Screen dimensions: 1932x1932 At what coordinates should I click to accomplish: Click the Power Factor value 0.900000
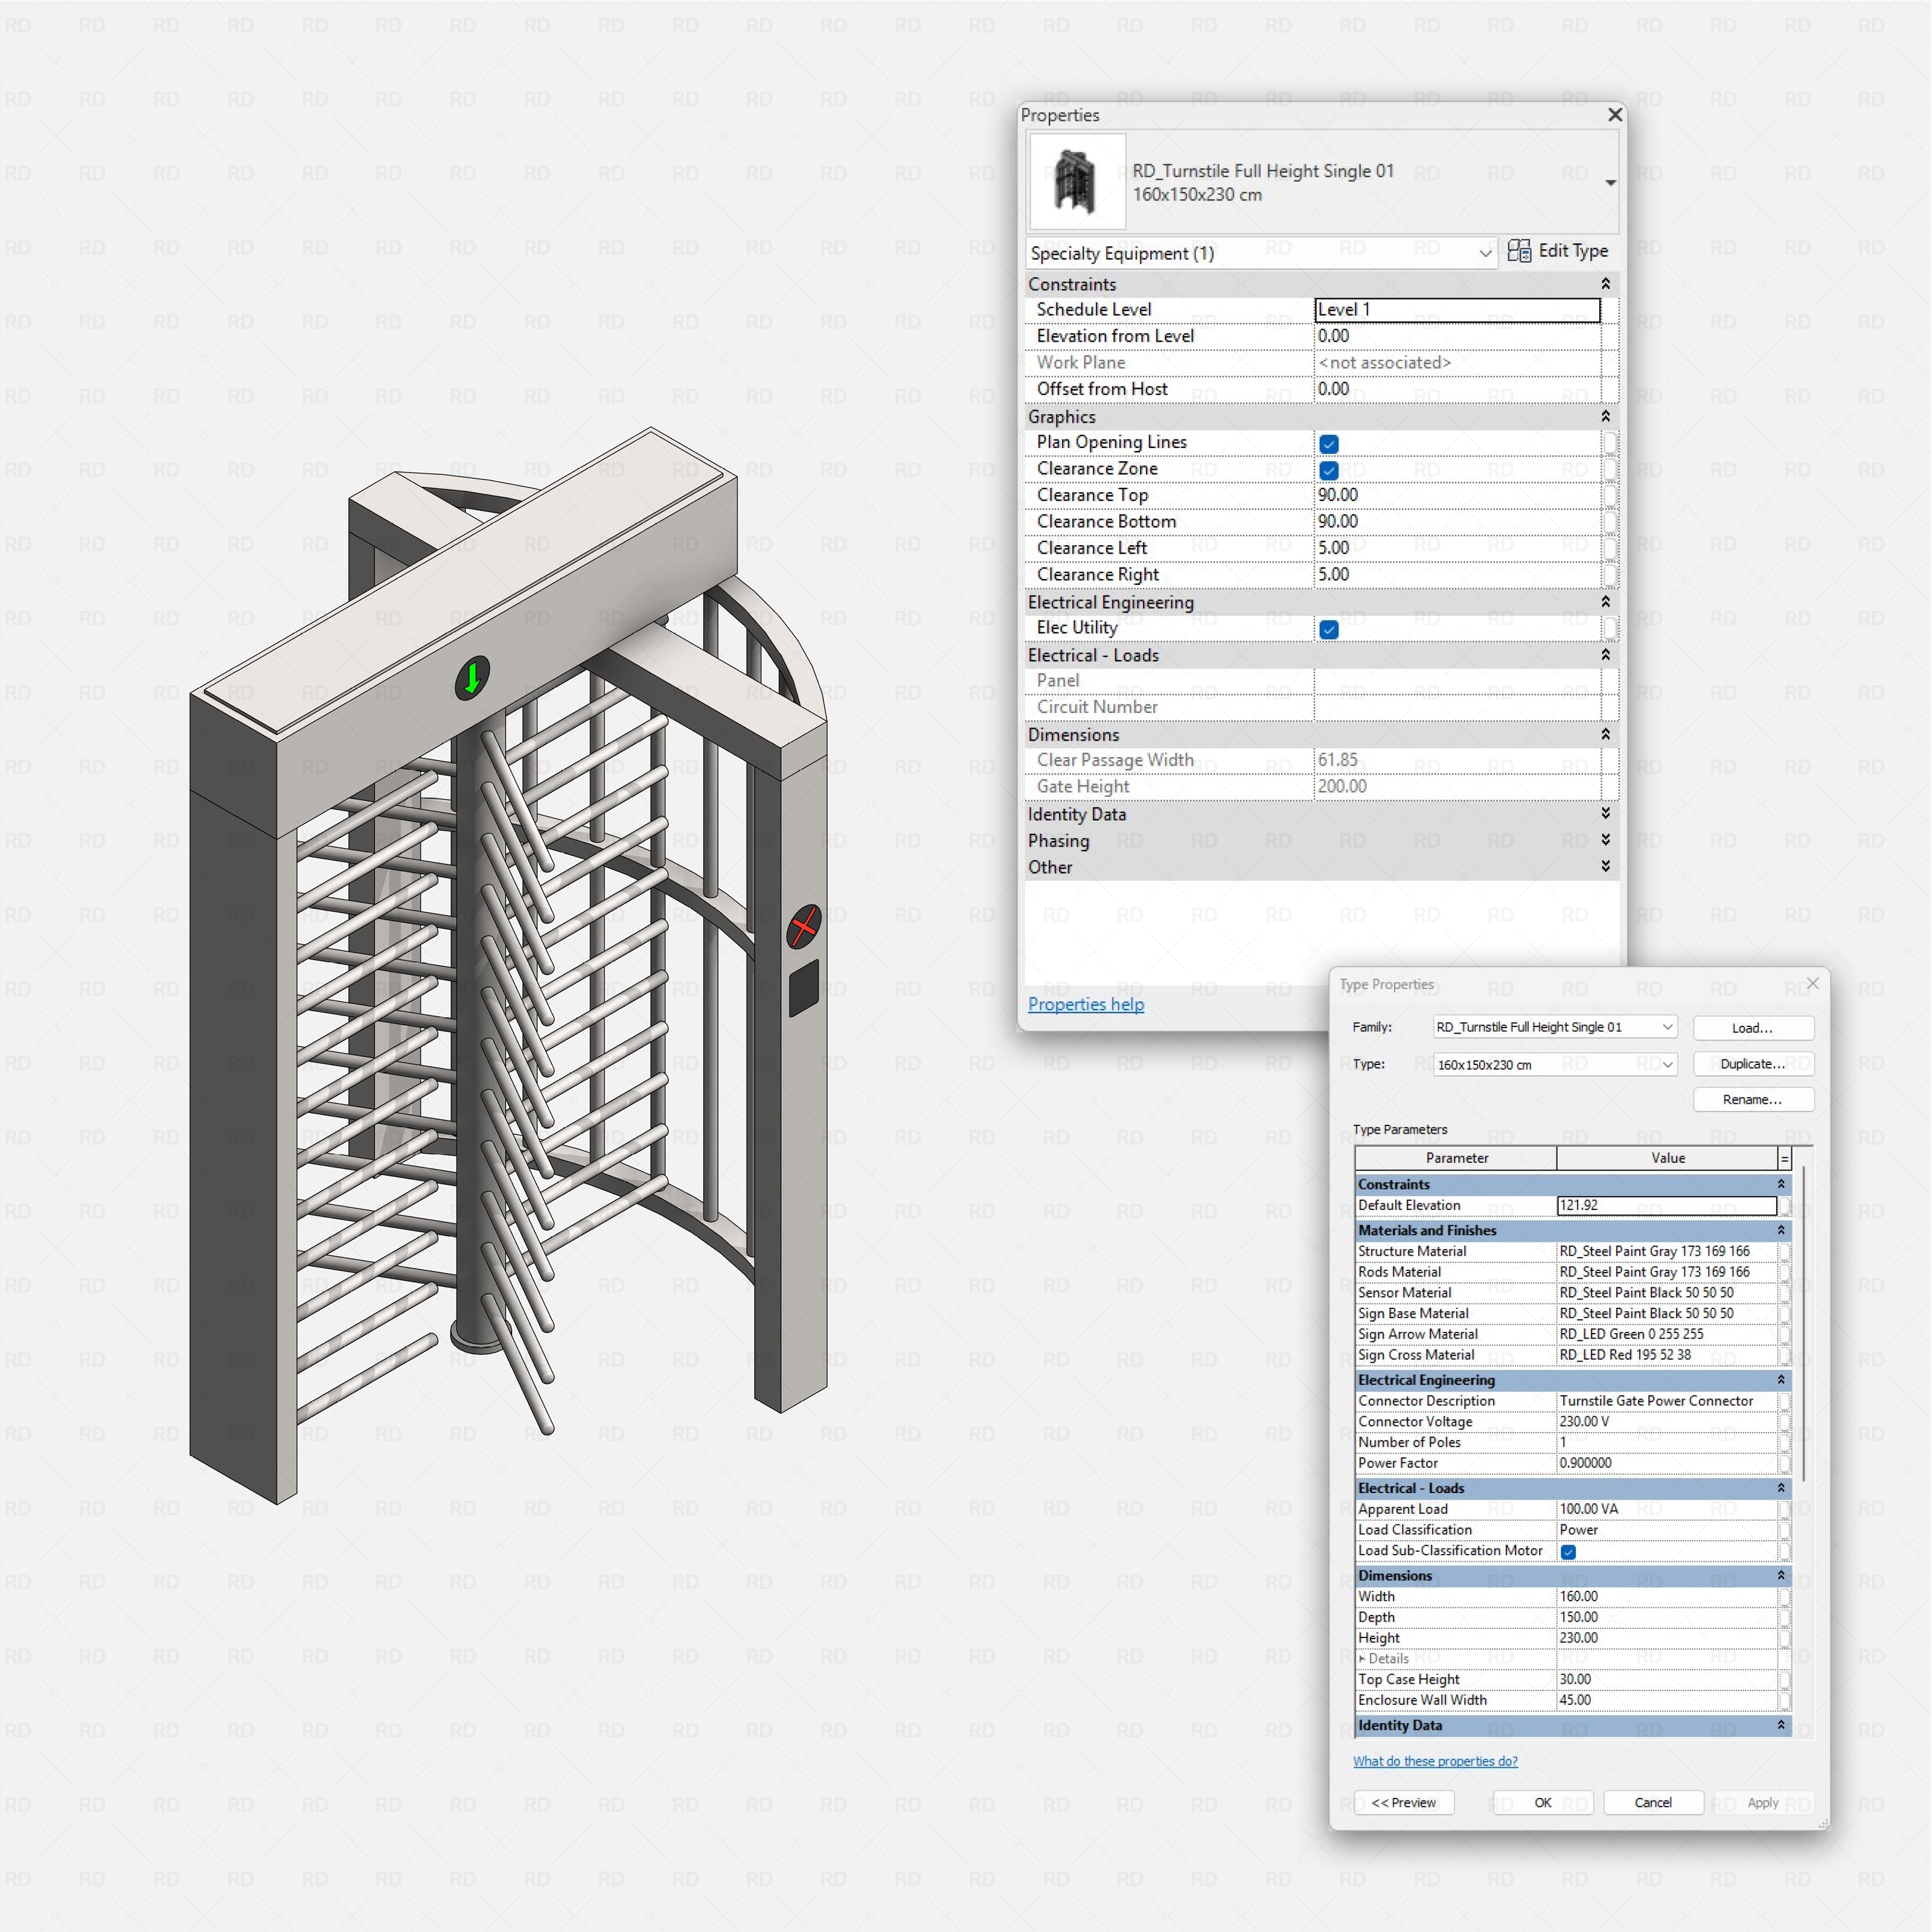[x=1666, y=1463]
